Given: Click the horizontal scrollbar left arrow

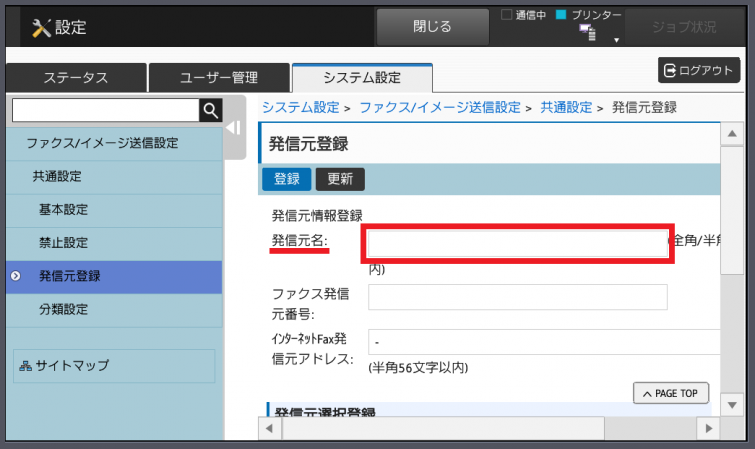Looking at the screenshot, I should (270, 428).
